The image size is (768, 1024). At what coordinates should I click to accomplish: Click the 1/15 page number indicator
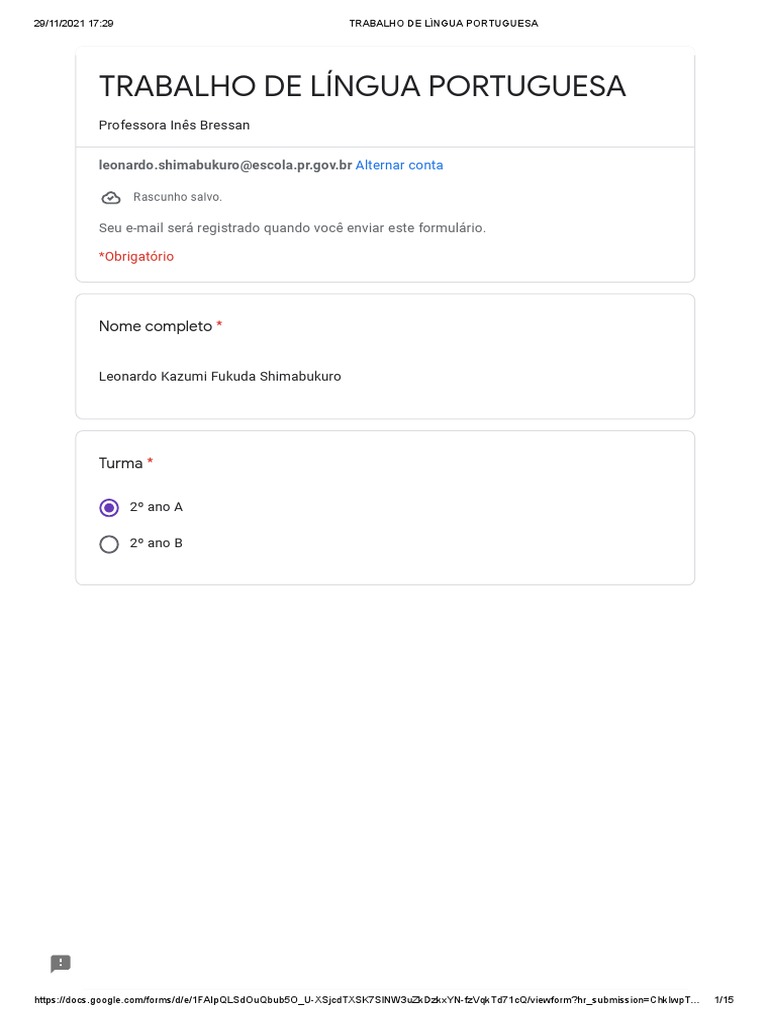[724, 1000]
